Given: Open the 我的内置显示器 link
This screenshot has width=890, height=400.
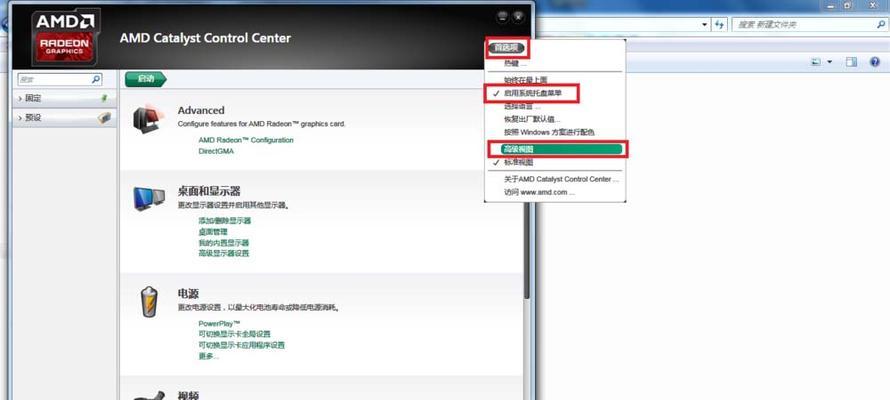Looking at the screenshot, I should click(x=224, y=243).
